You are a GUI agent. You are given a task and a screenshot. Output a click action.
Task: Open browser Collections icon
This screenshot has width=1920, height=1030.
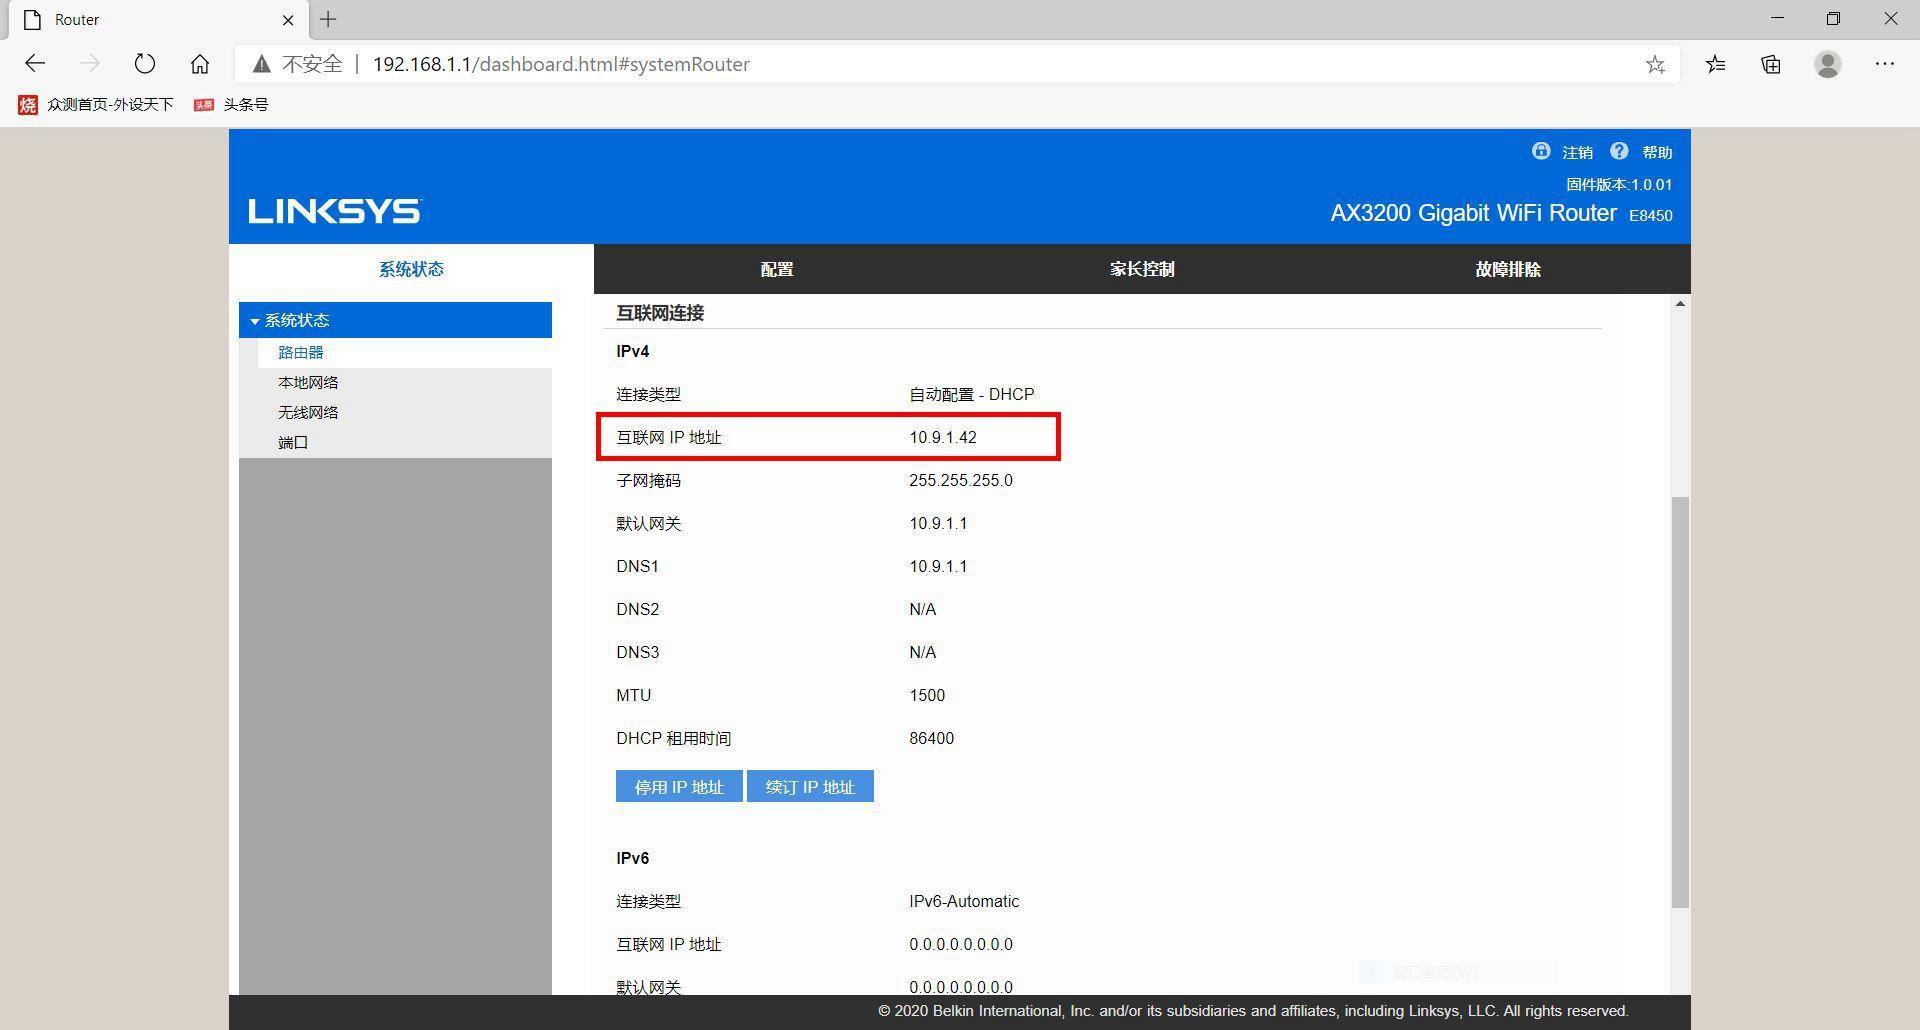tap(1770, 64)
